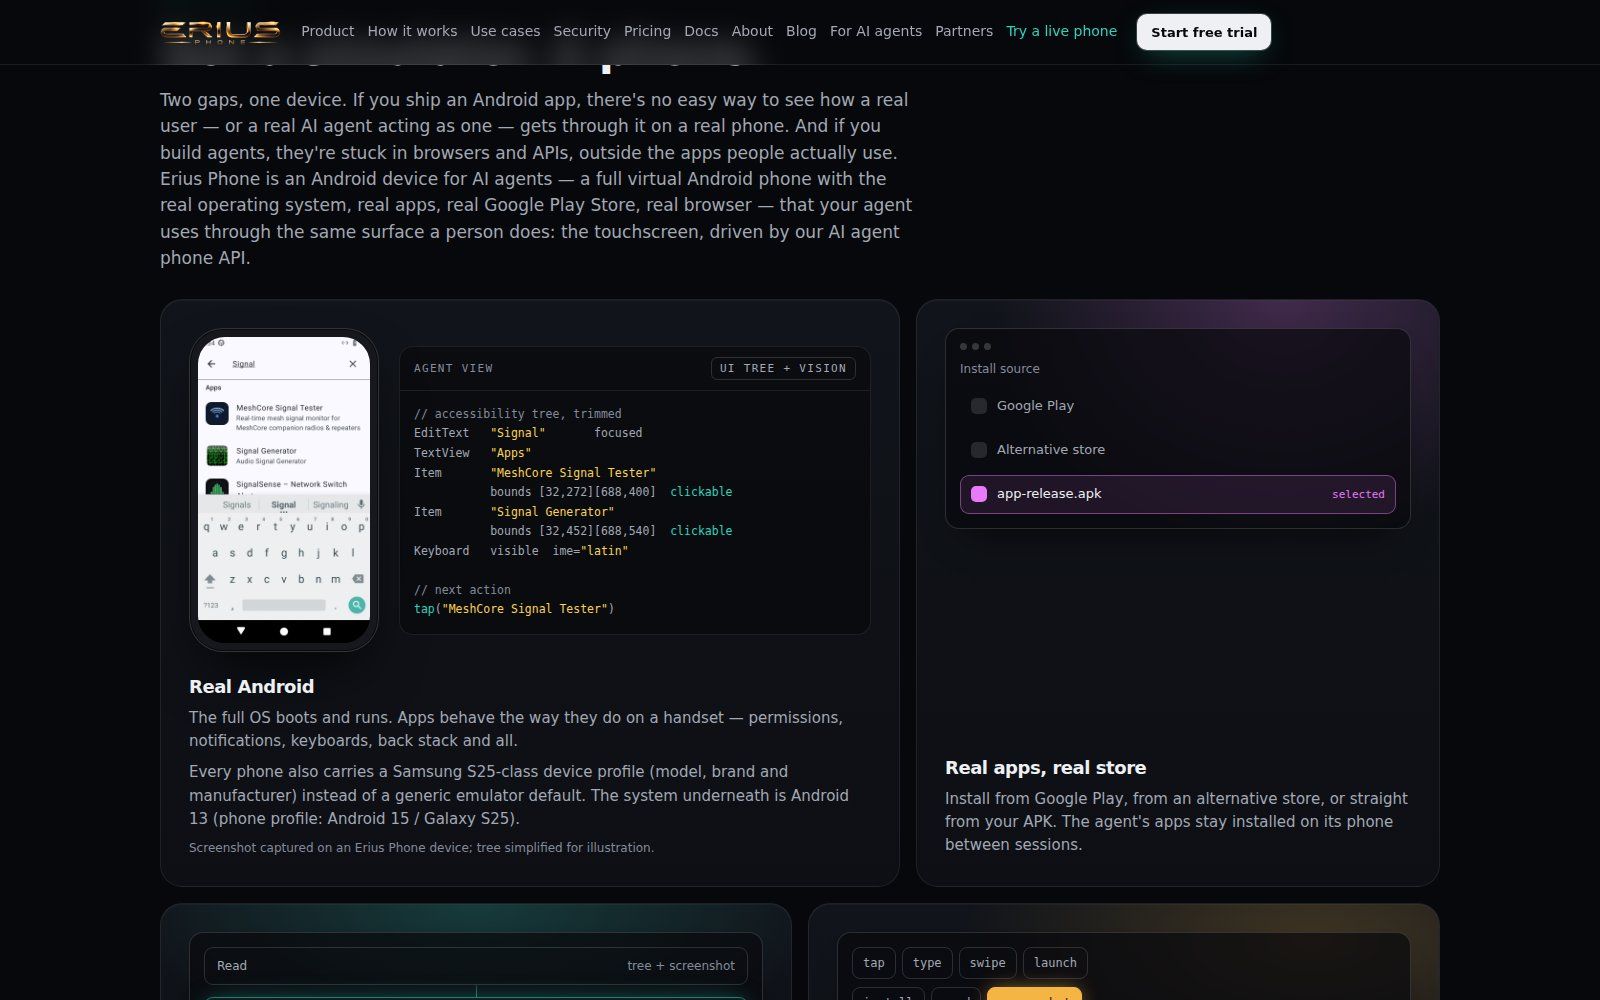
Task: Open the Docs link
Action: 701,31
